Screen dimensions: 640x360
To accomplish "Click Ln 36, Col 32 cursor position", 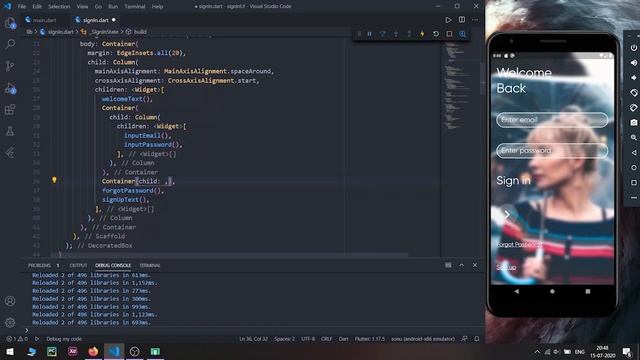I will point(253,339).
